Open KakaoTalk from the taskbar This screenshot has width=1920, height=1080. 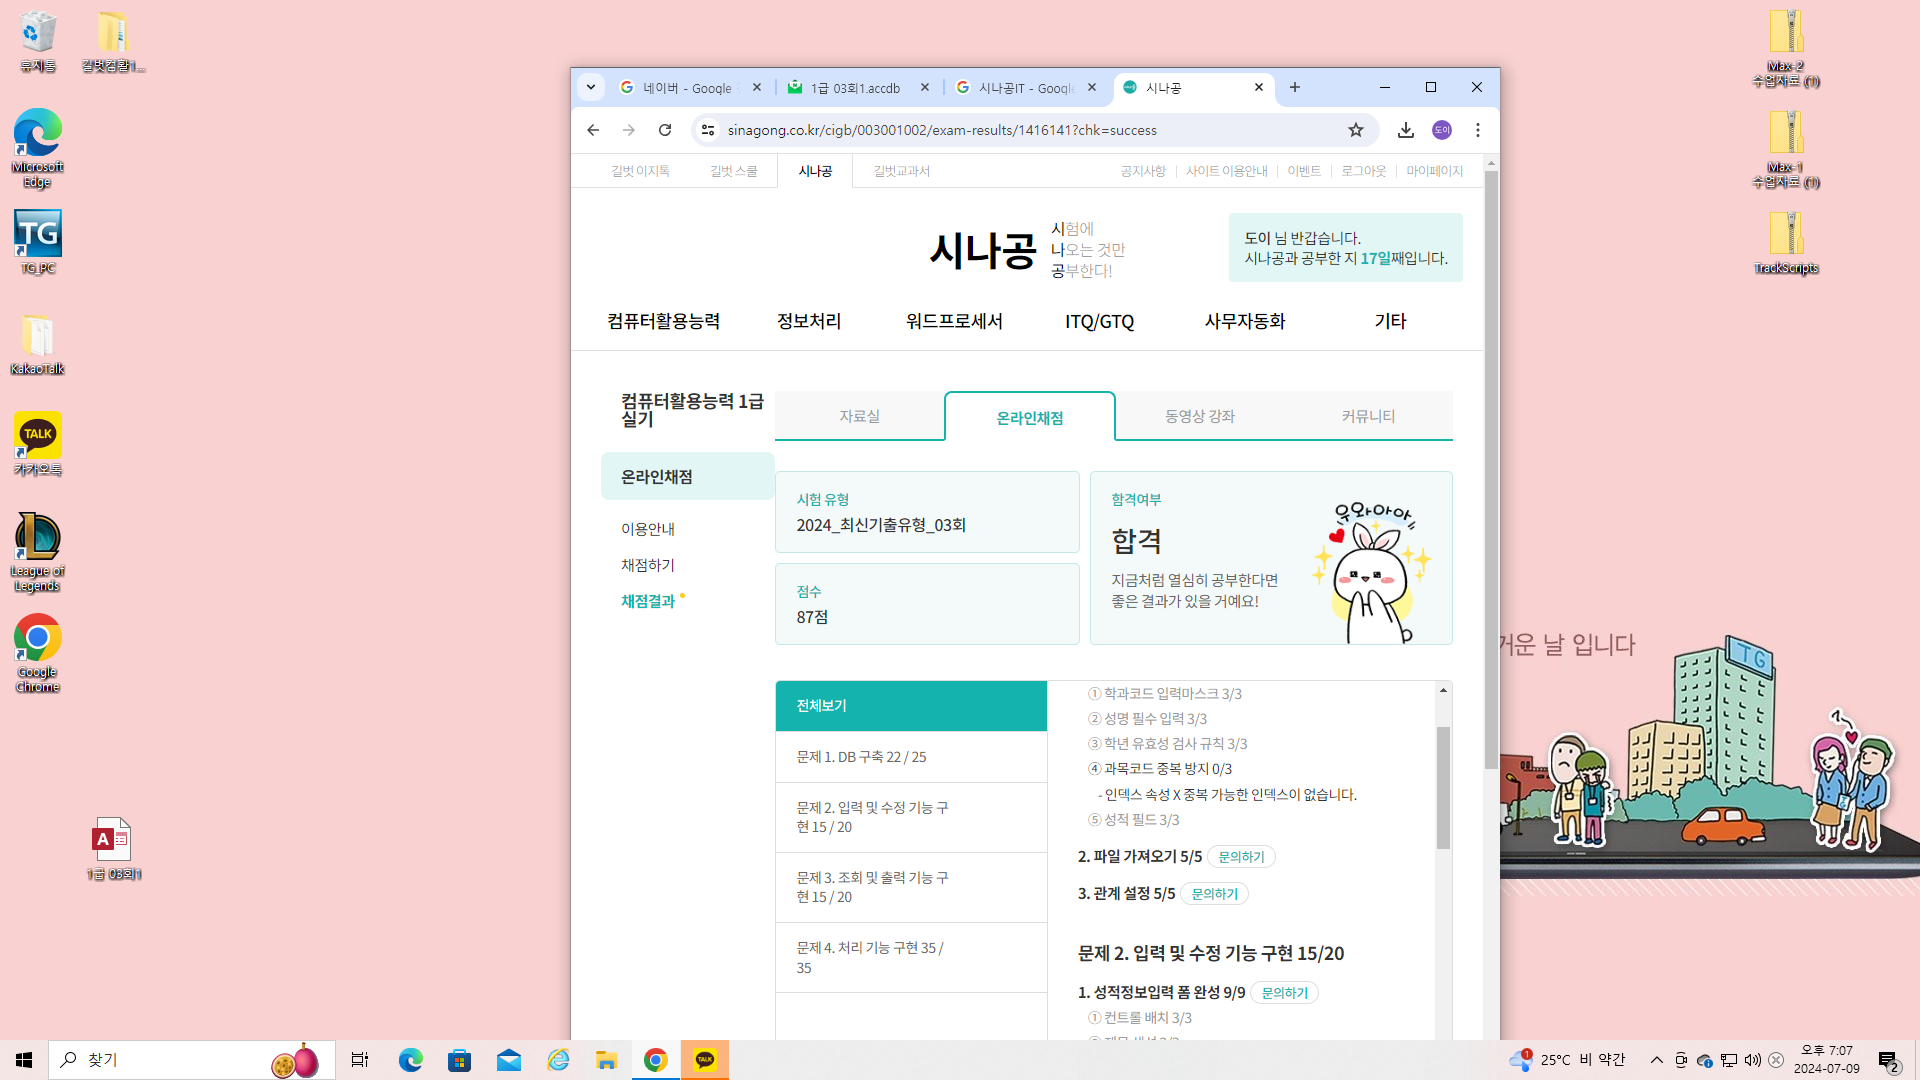(x=705, y=1060)
